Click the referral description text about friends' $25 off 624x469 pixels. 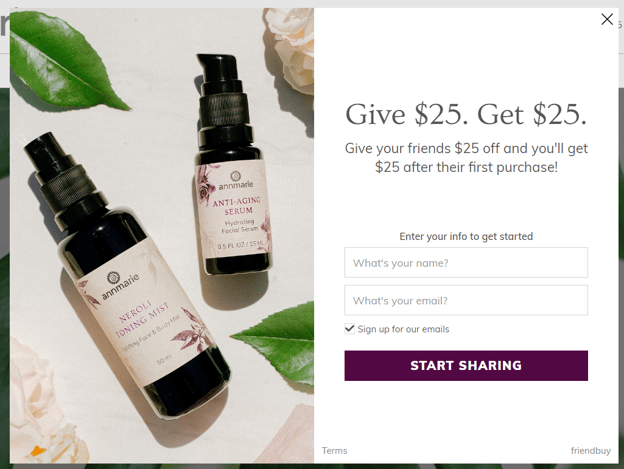466,158
